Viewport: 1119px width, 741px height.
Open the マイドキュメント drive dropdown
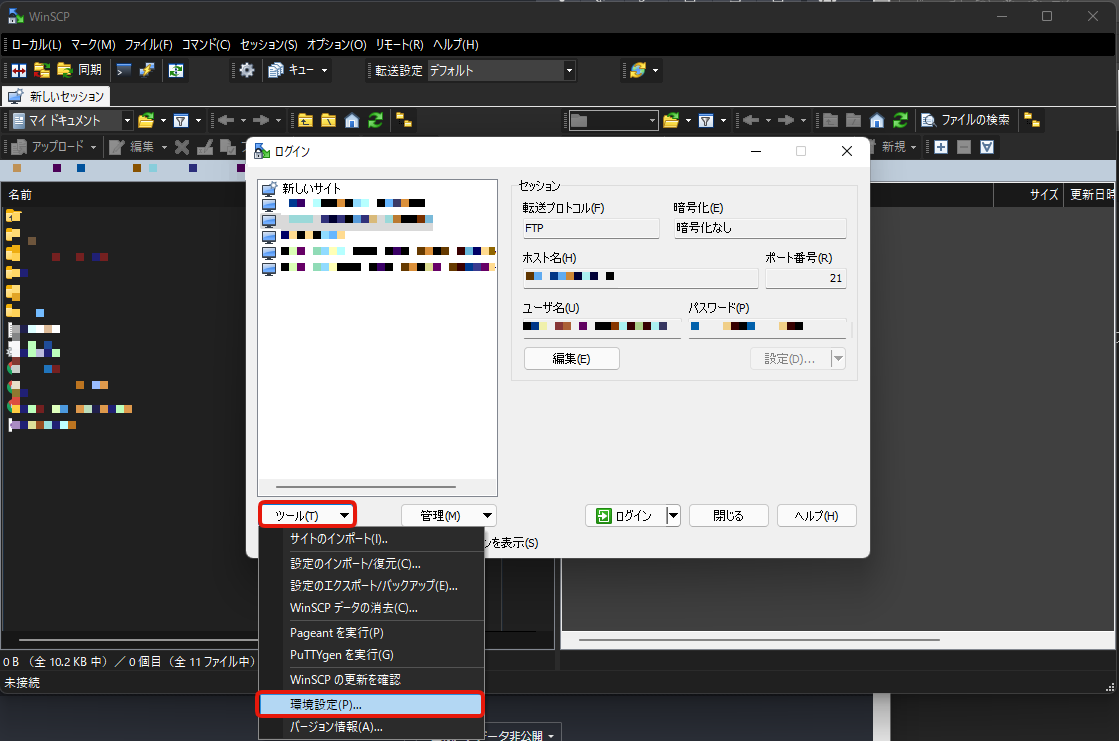click(x=127, y=120)
